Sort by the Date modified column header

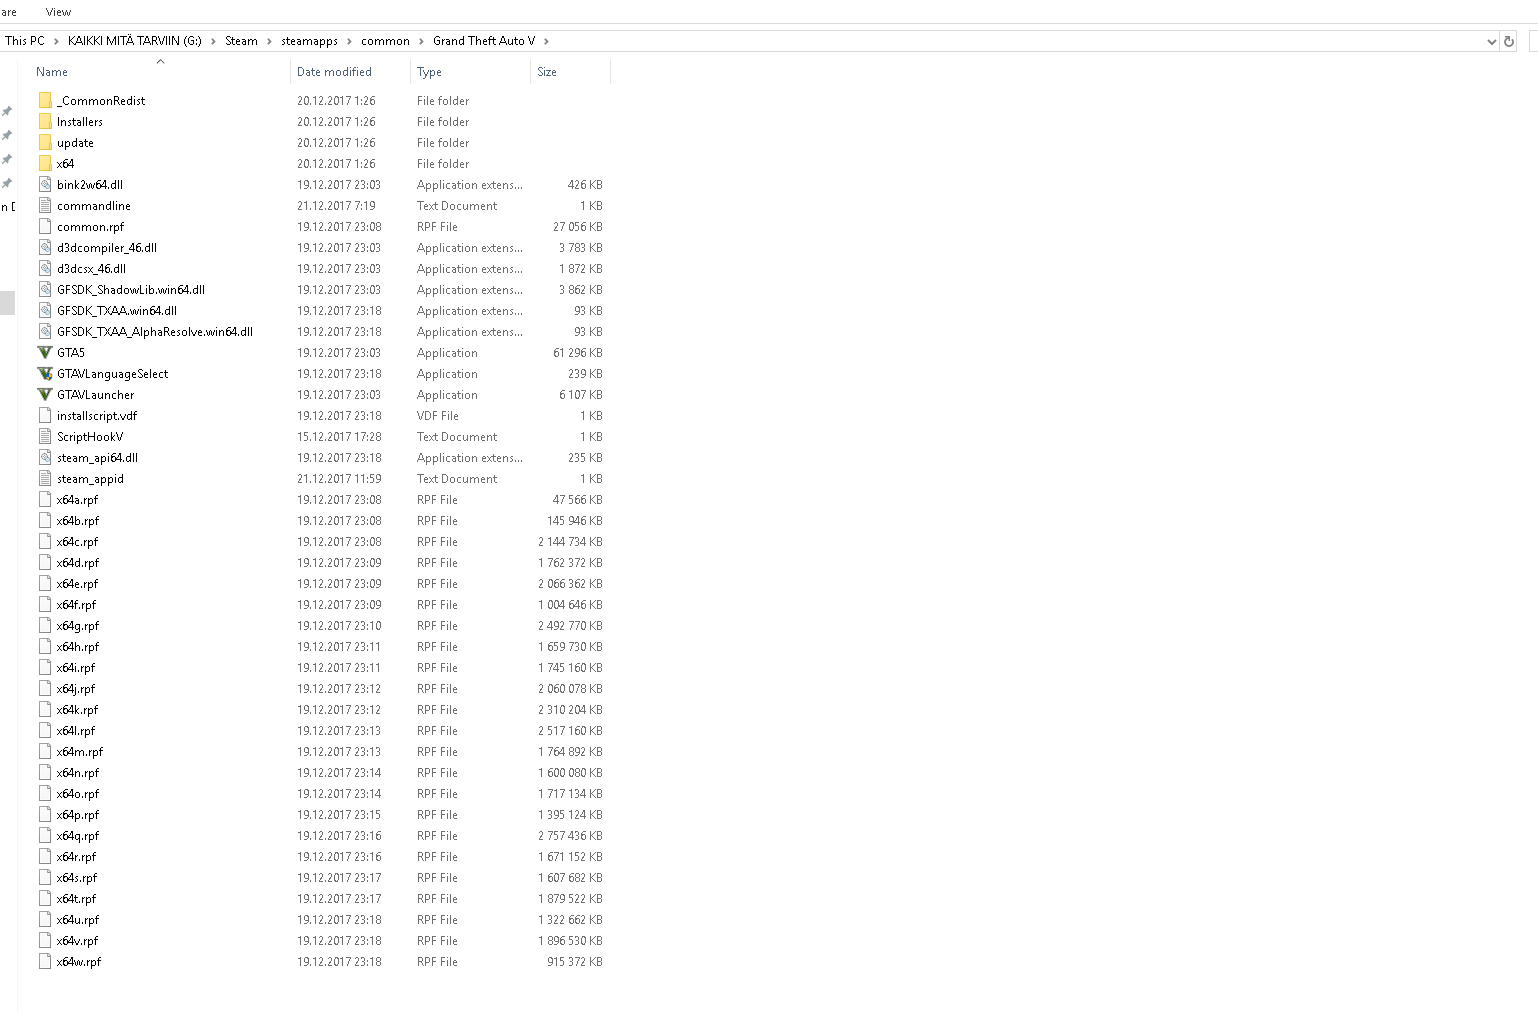pyautogui.click(x=334, y=72)
